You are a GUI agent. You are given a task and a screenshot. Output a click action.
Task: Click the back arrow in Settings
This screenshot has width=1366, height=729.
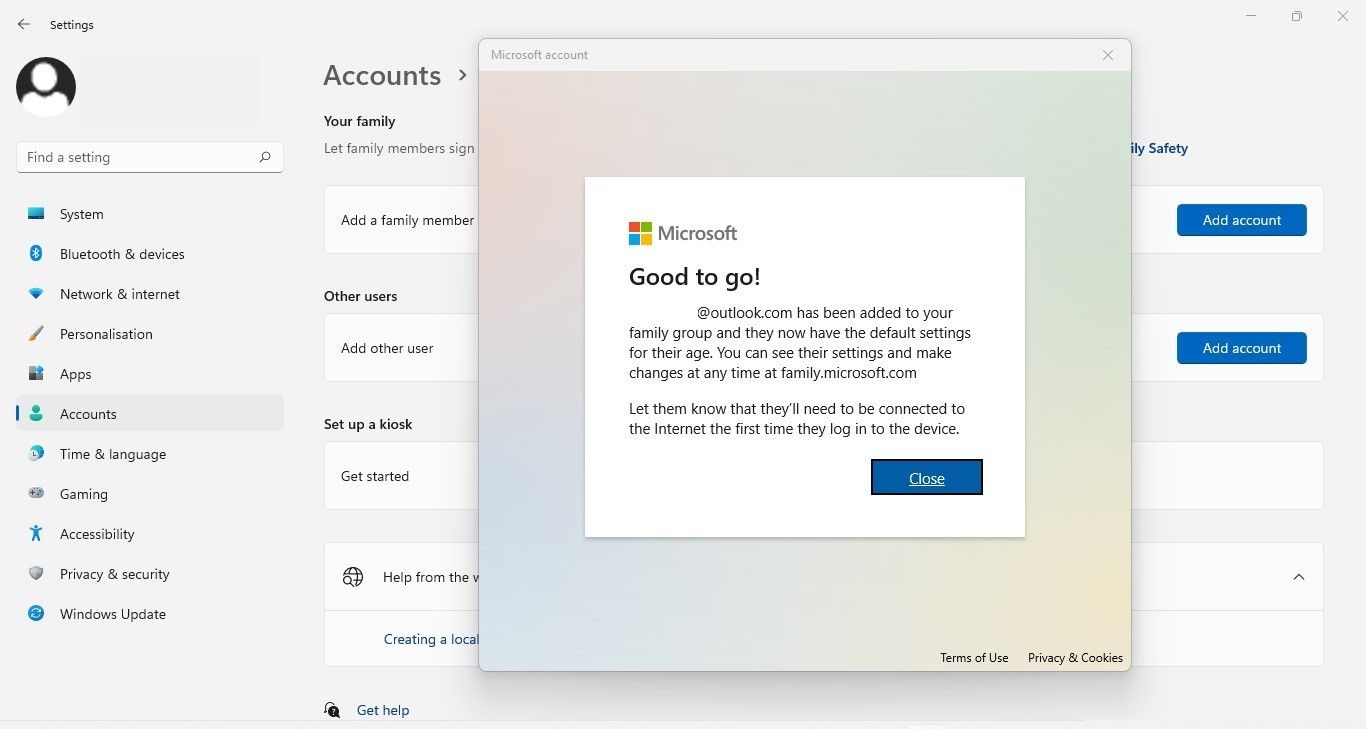24,24
